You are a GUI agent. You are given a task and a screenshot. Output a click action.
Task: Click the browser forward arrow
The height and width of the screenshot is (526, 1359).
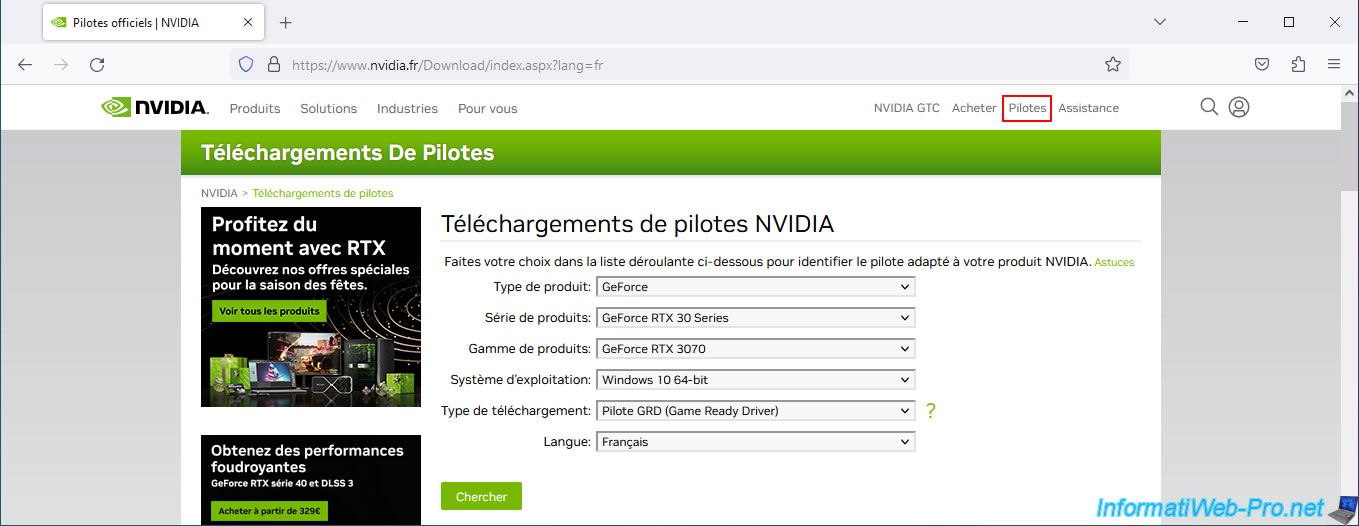tap(61, 64)
